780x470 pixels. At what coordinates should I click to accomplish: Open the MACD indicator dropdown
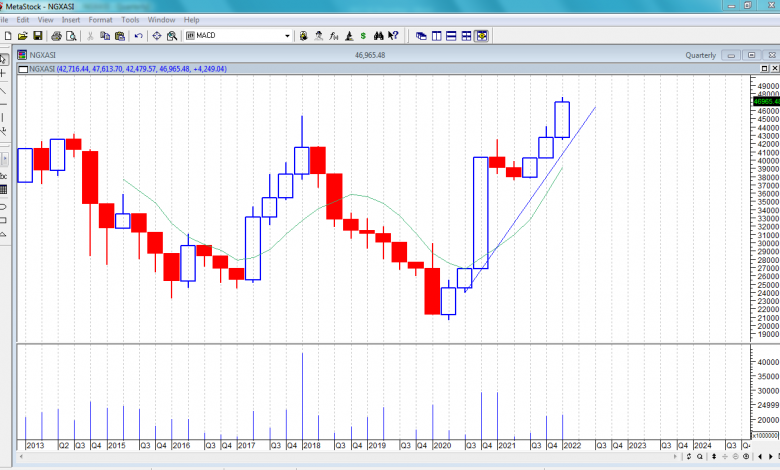287,36
